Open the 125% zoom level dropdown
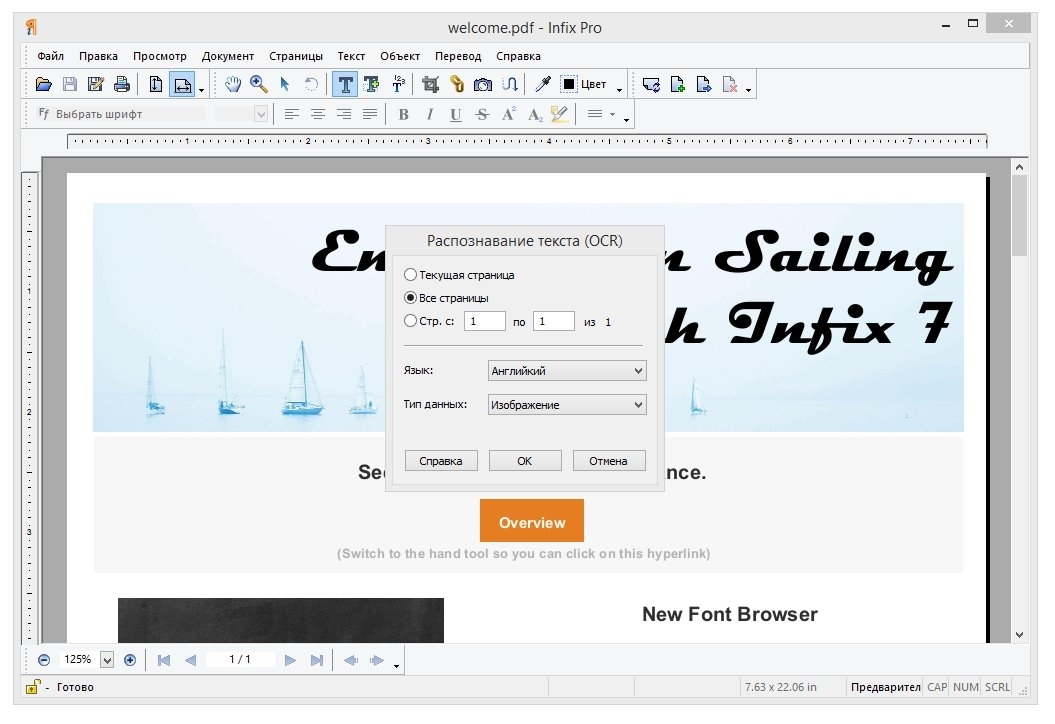Screen dimensions: 1055x724 coord(107,660)
